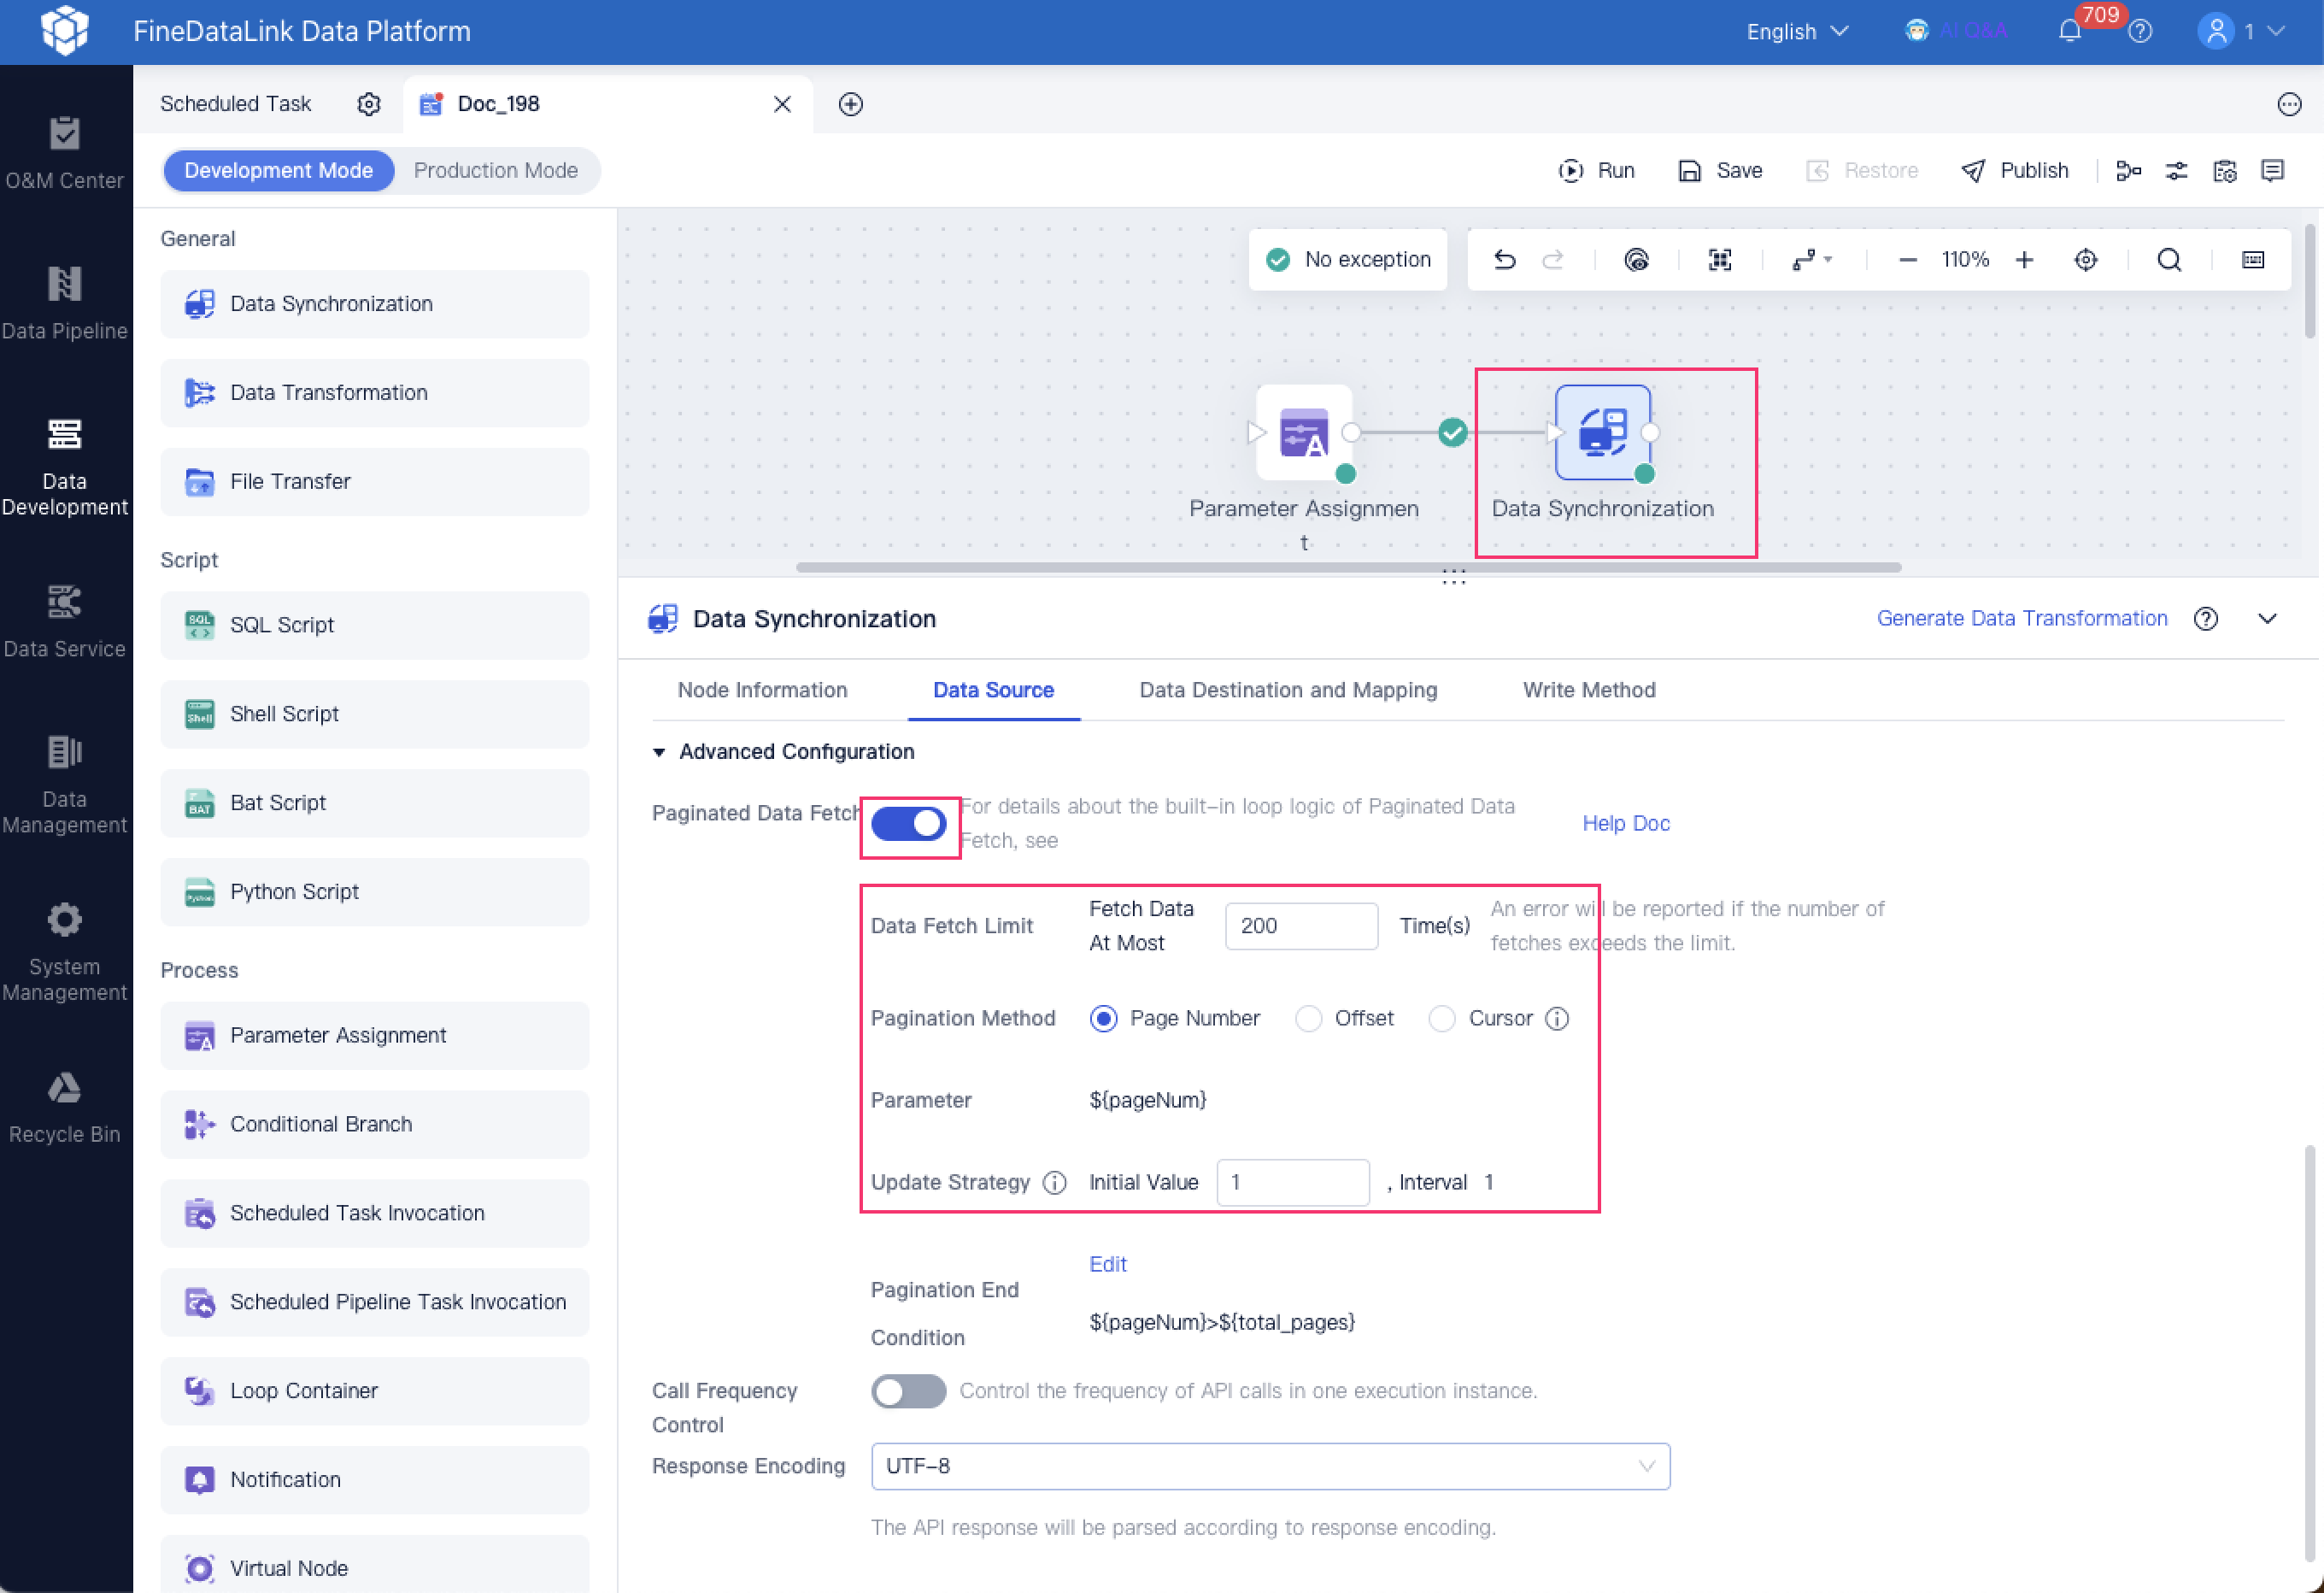Select File Transfer node type

(x=375, y=482)
